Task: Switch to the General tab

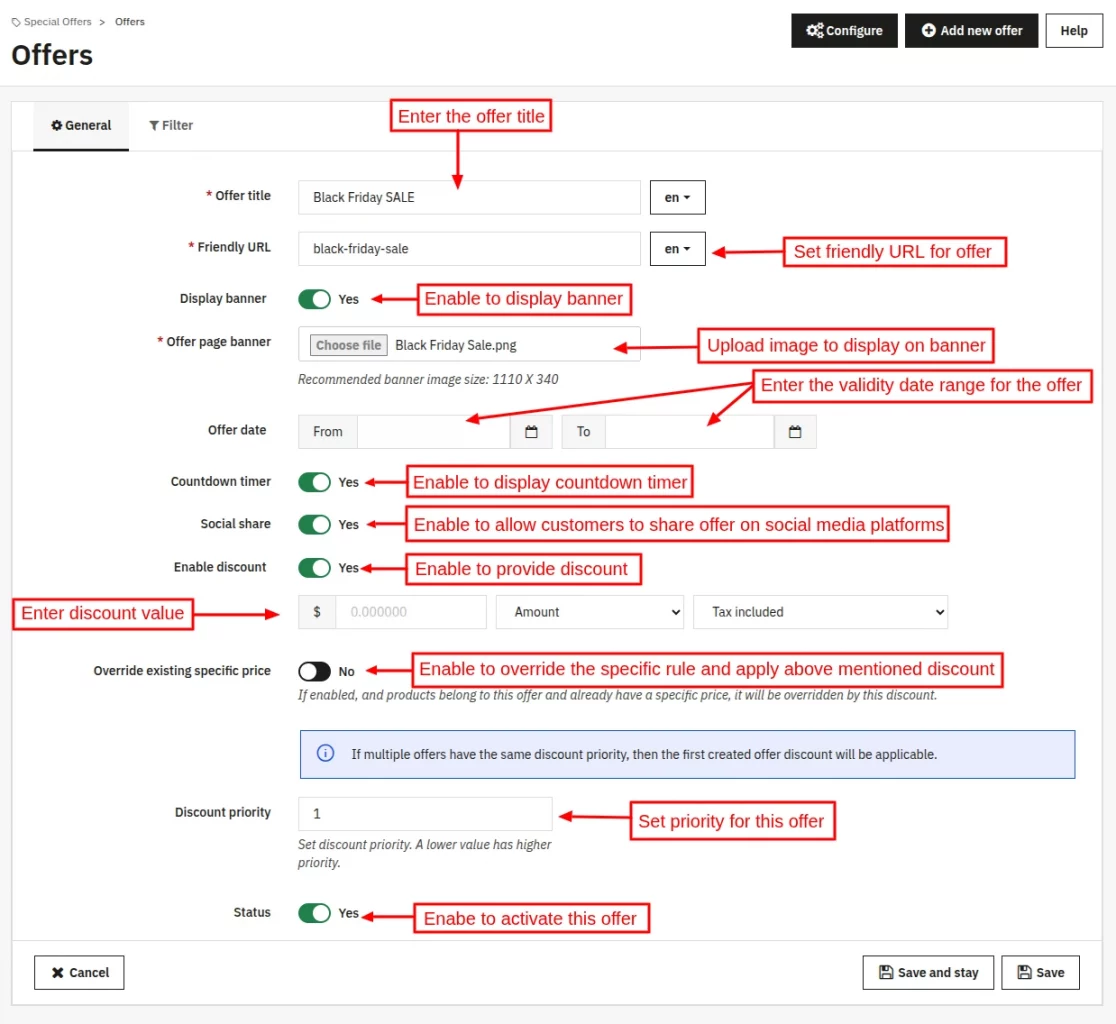Action: click(x=81, y=126)
